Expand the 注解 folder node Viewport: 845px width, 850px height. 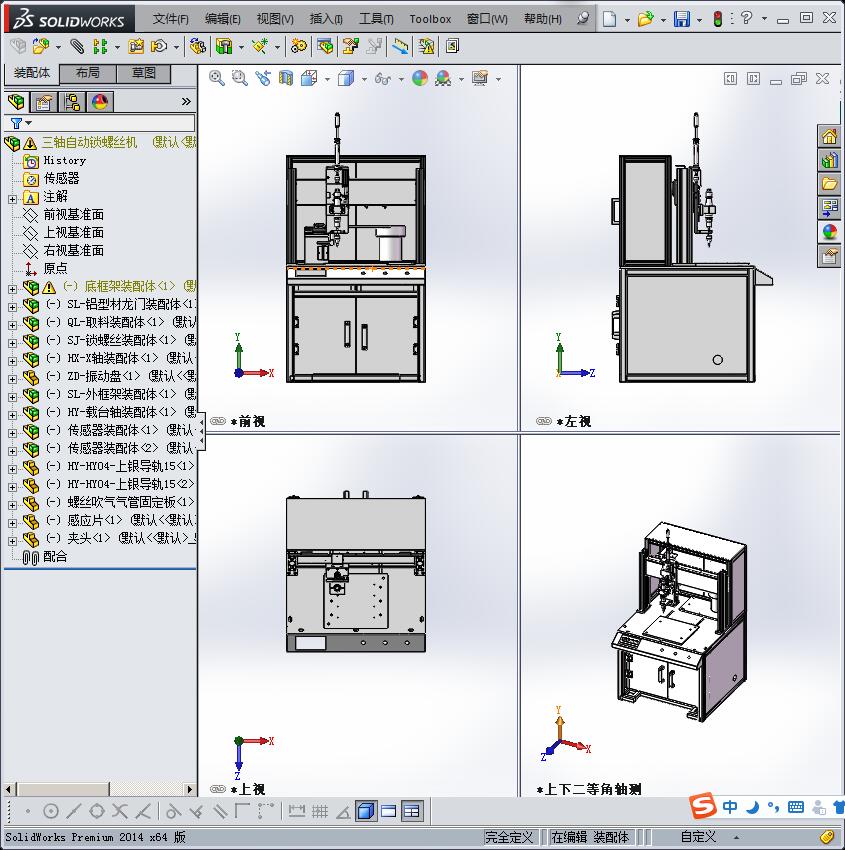pyautogui.click(x=12, y=199)
